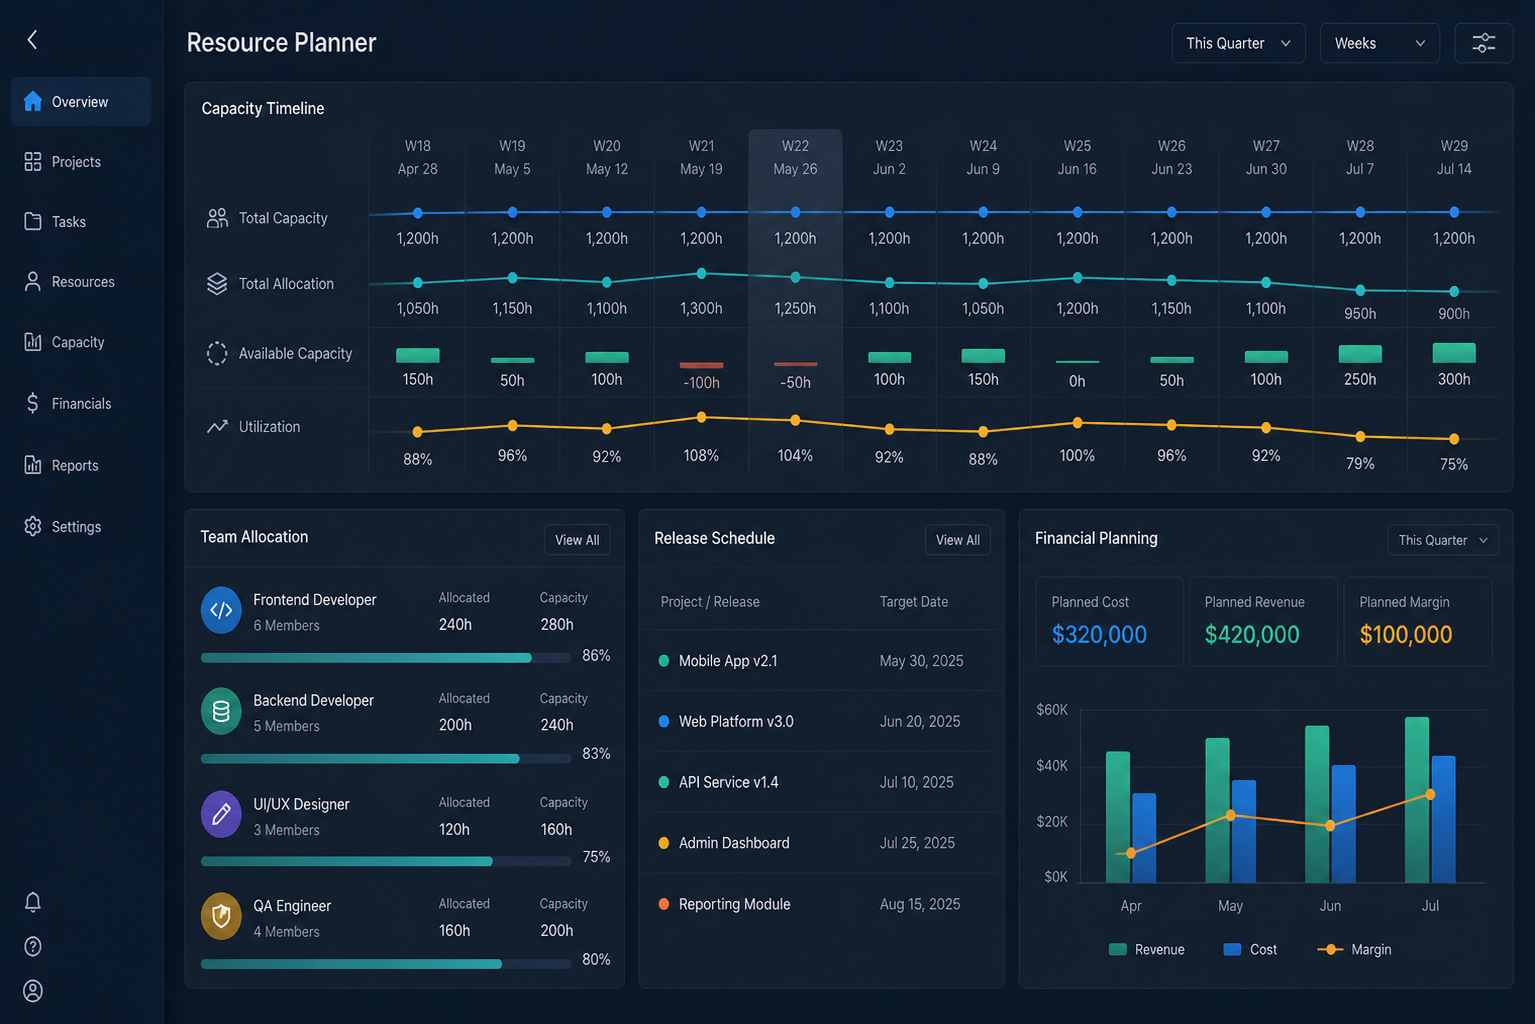Open the Mobile App v2.1 release
The image size is (1535, 1024).
click(x=820, y=661)
